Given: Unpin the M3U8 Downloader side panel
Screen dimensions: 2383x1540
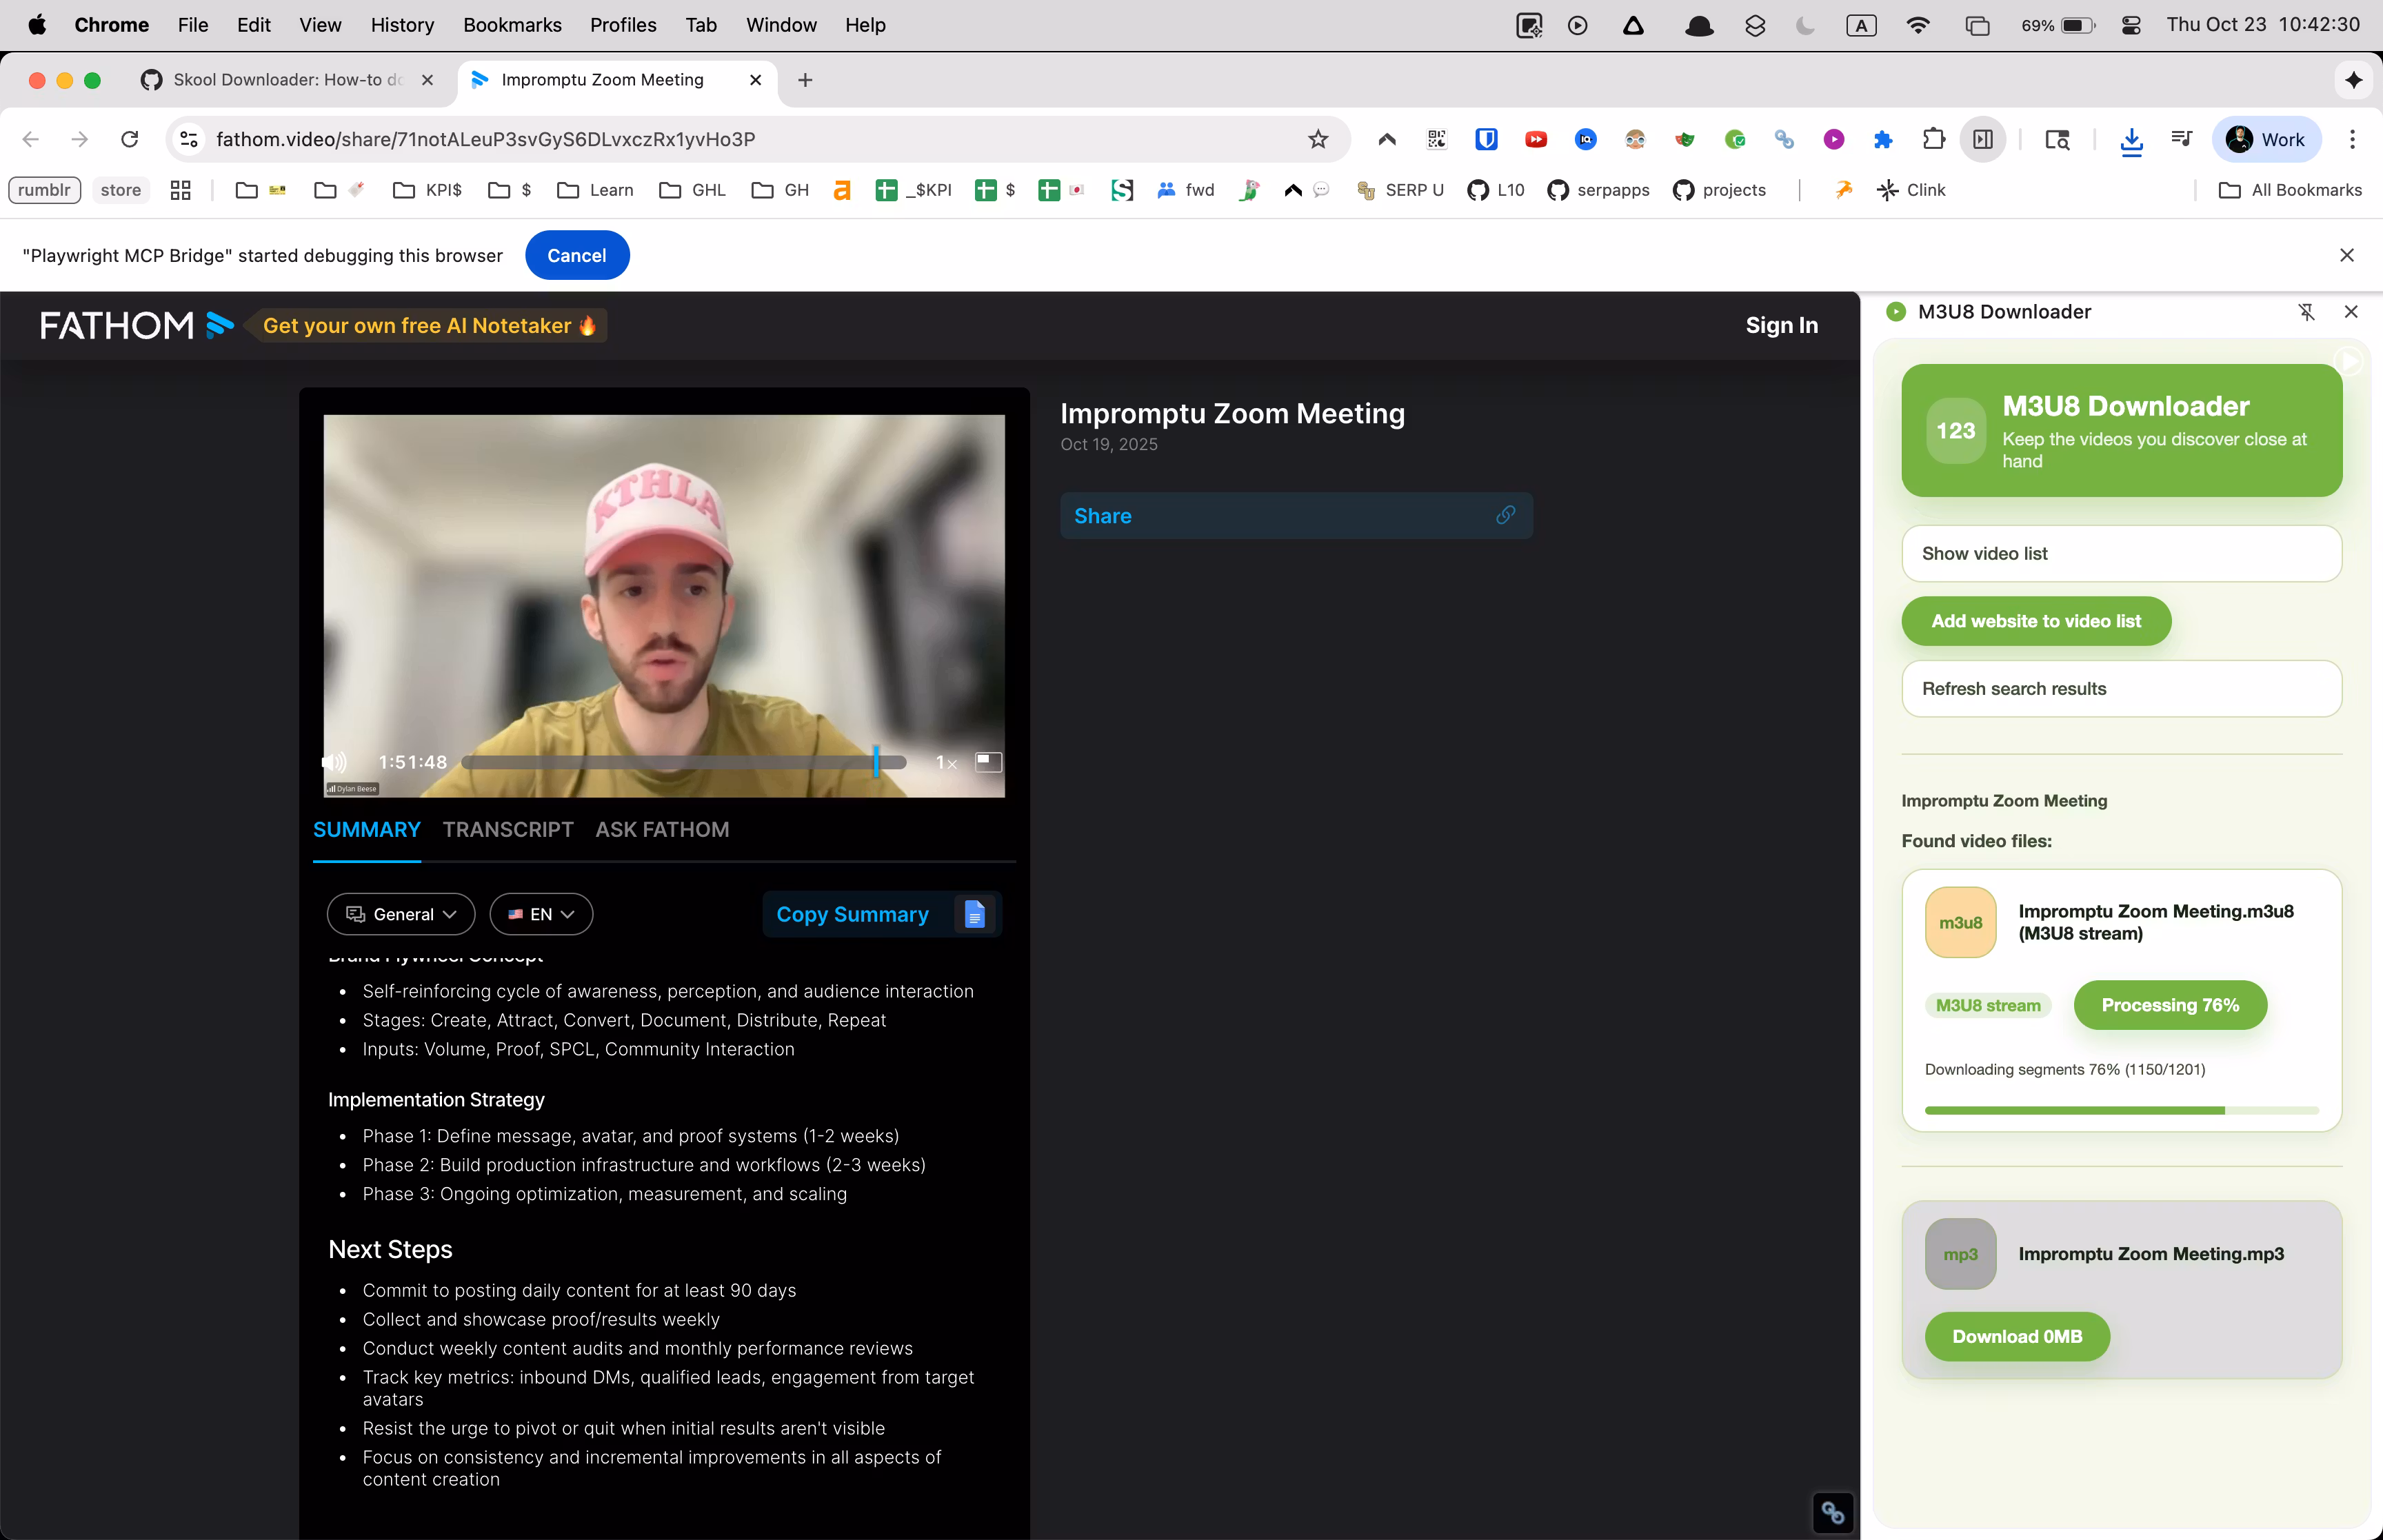Looking at the screenshot, I should click(x=2306, y=312).
